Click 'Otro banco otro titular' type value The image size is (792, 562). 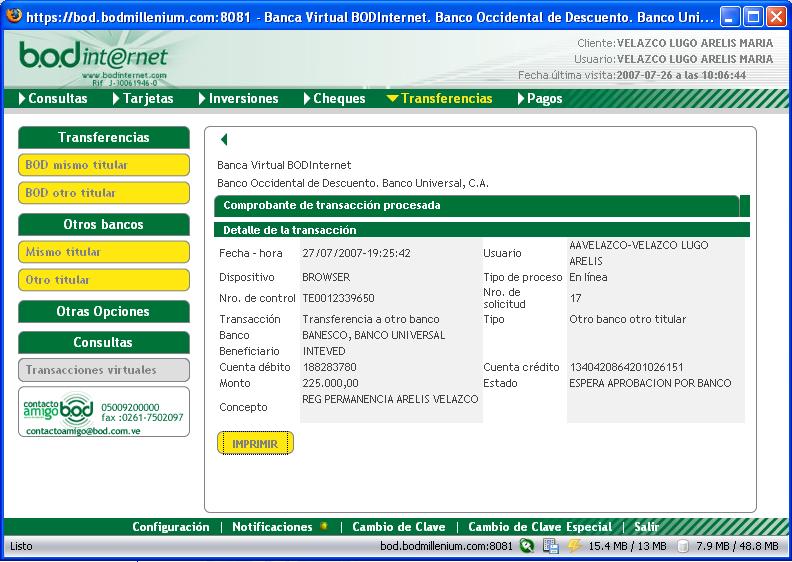[x=628, y=319]
